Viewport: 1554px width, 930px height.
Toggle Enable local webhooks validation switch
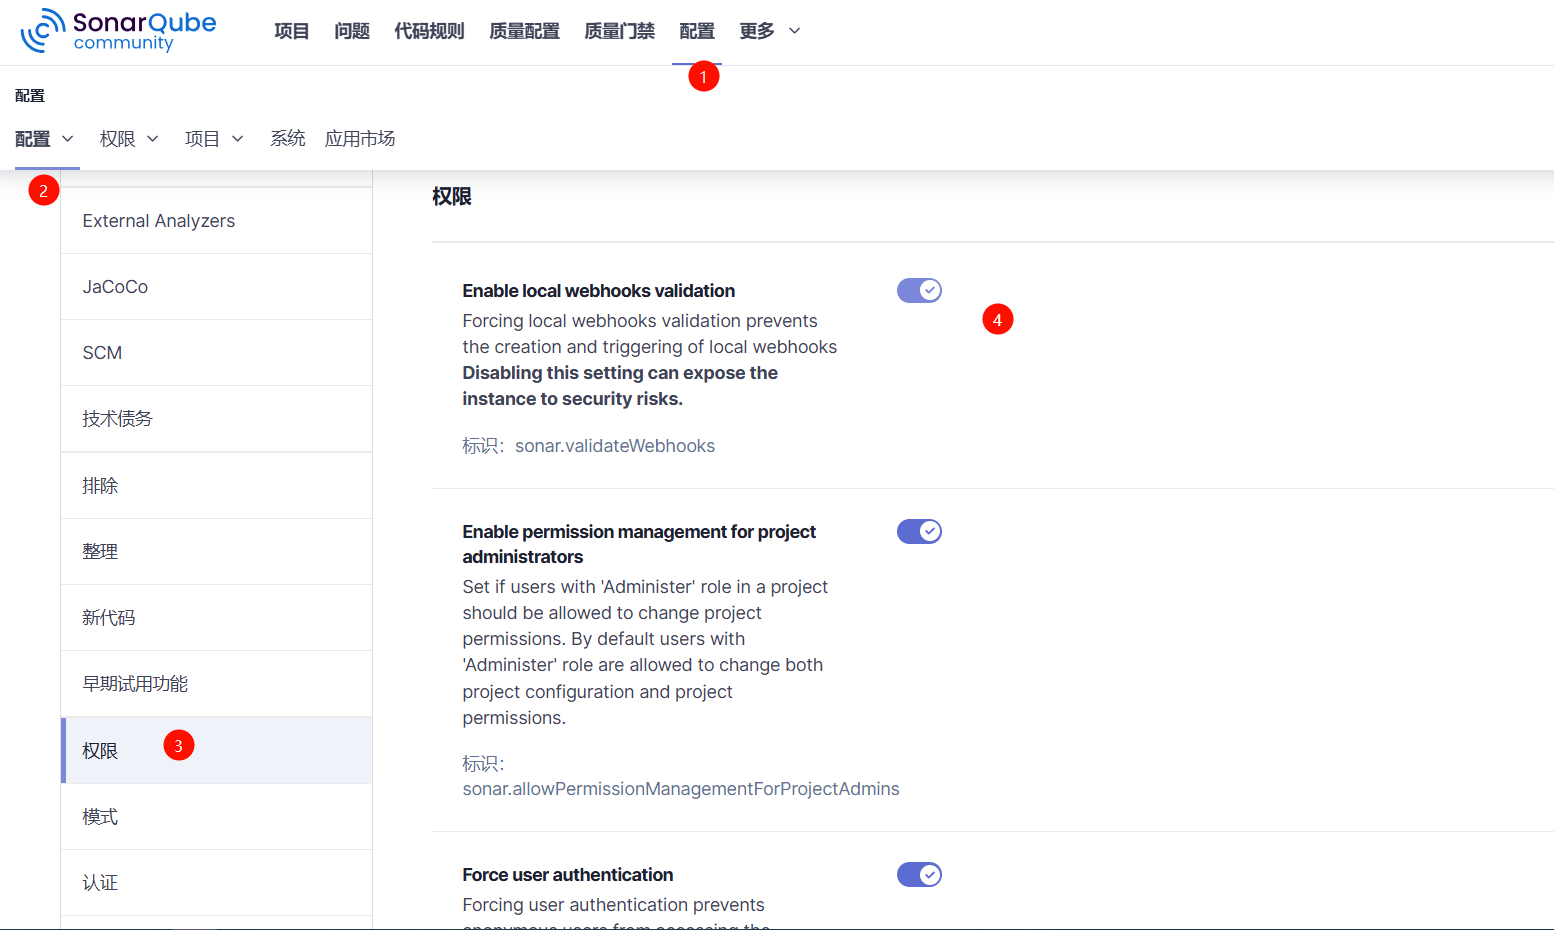point(919,291)
